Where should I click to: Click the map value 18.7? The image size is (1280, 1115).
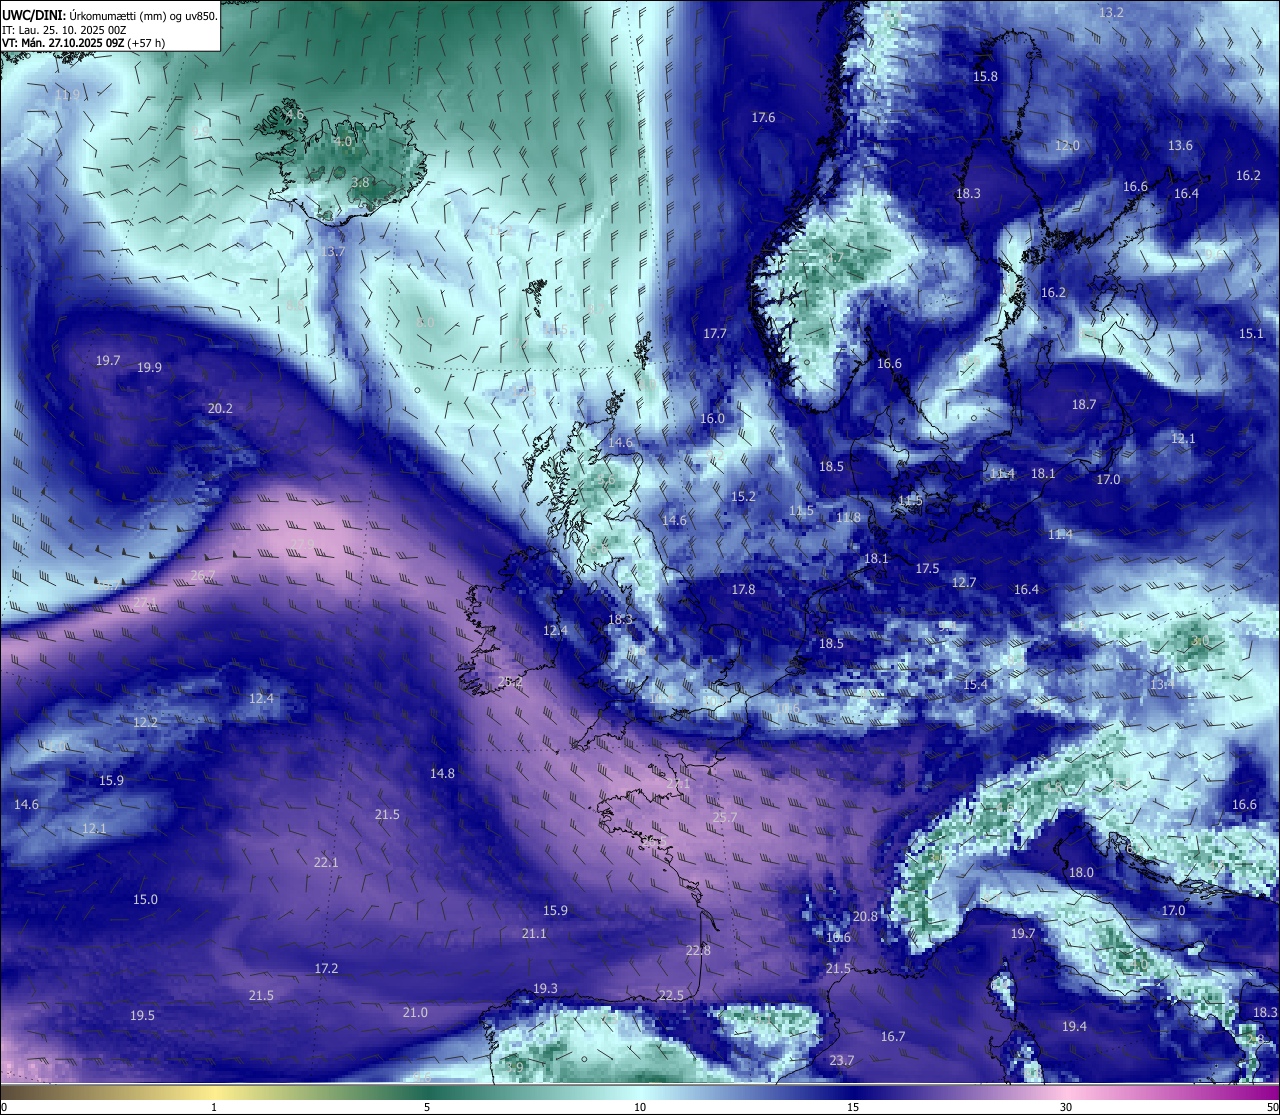pos(1084,405)
